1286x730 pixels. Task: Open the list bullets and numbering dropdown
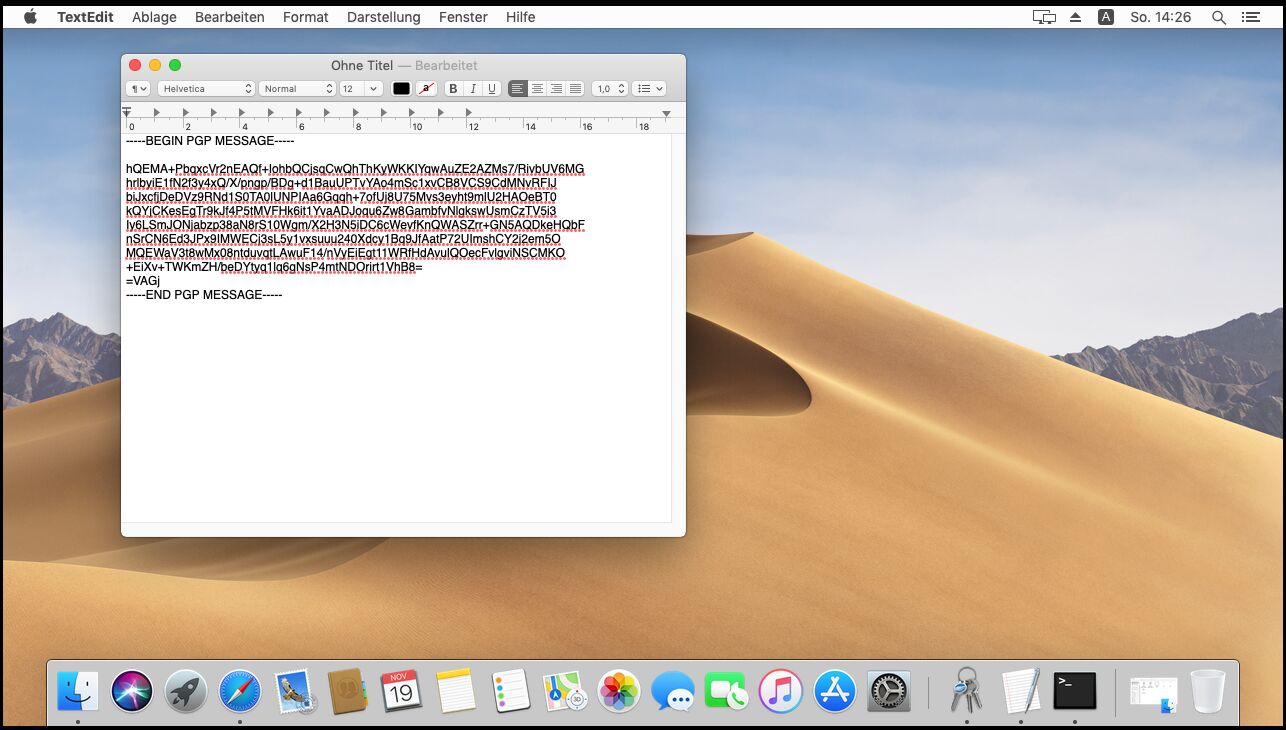[649, 89]
